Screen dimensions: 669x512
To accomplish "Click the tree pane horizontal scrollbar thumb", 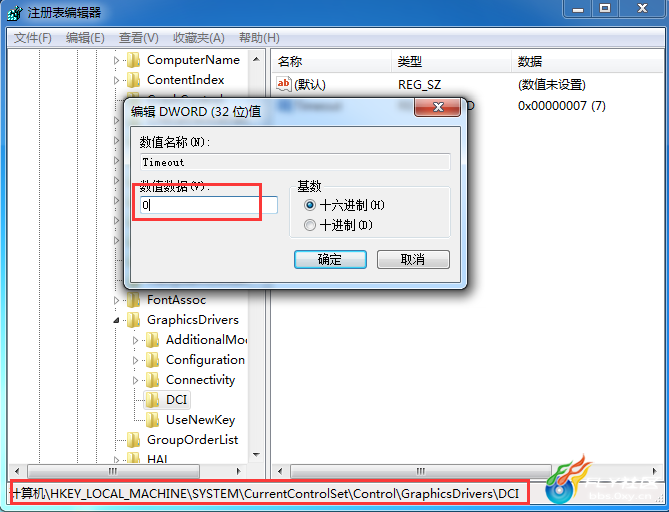I will click(113, 471).
